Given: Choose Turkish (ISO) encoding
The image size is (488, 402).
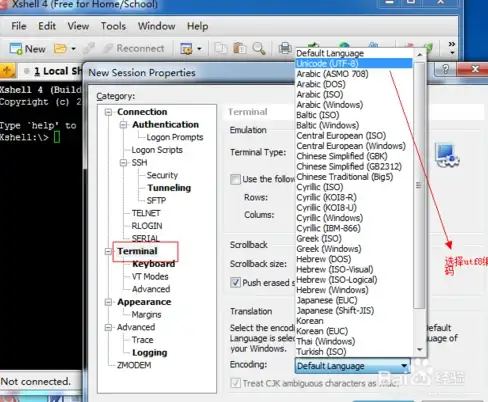Looking at the screenshot, I should [354, 352].
